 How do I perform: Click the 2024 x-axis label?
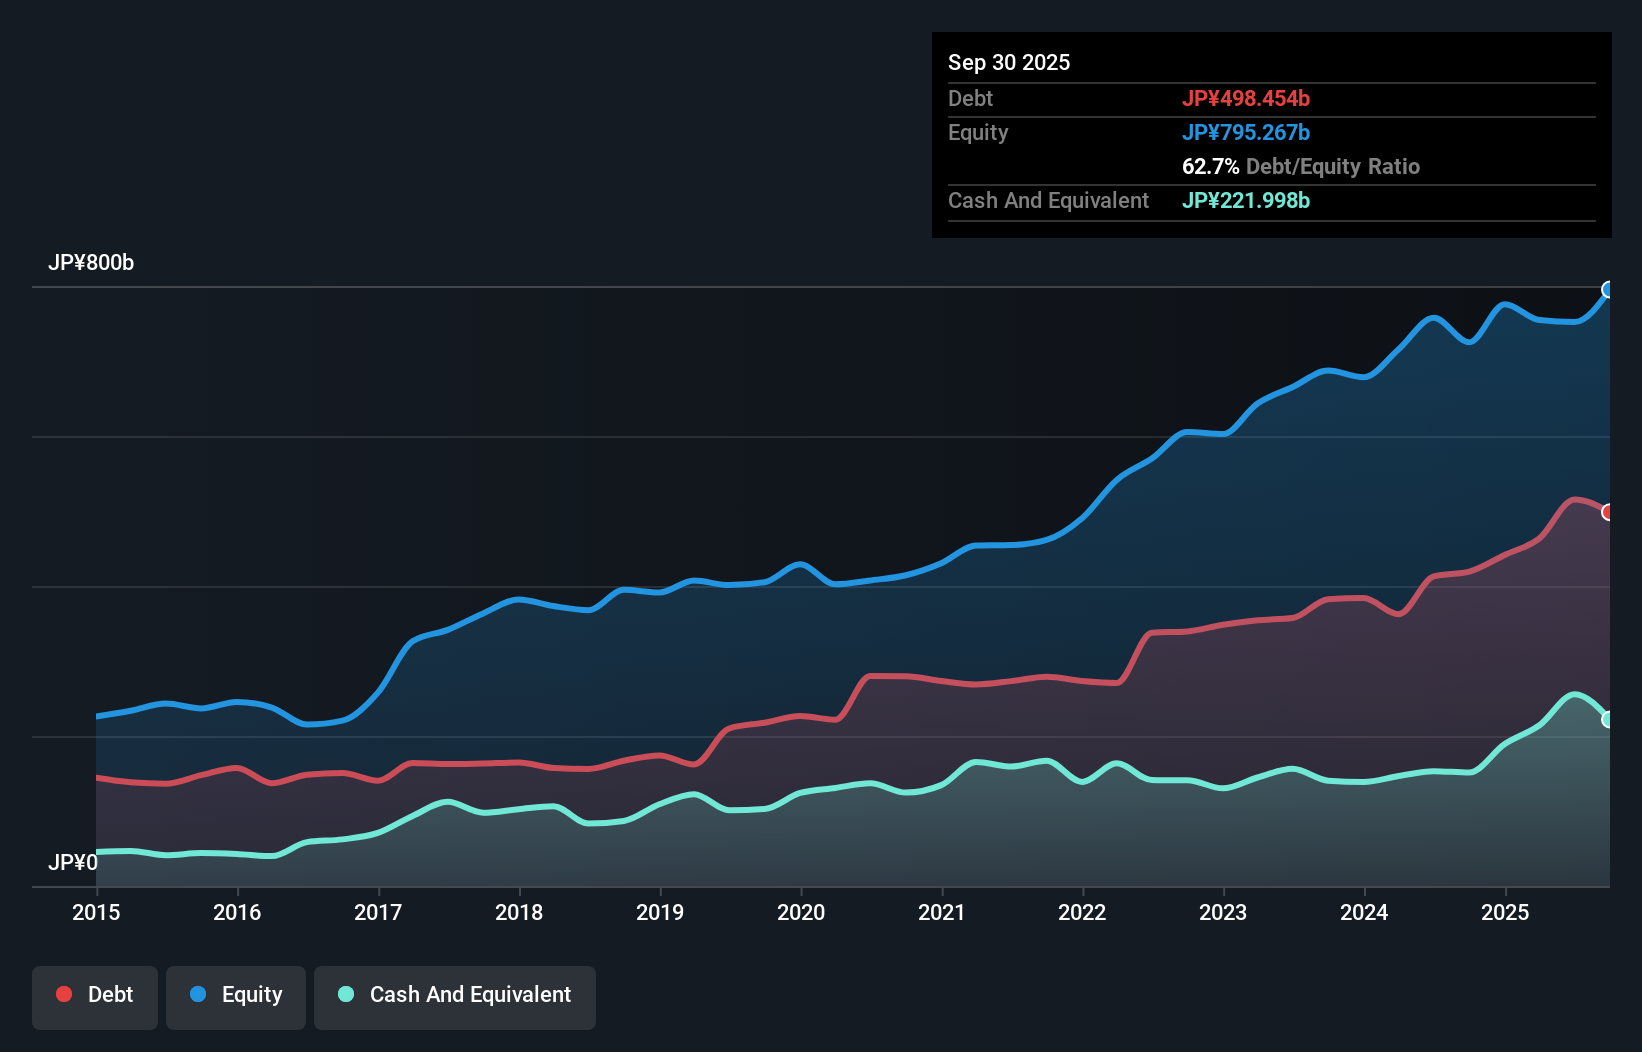[1364, 912]
